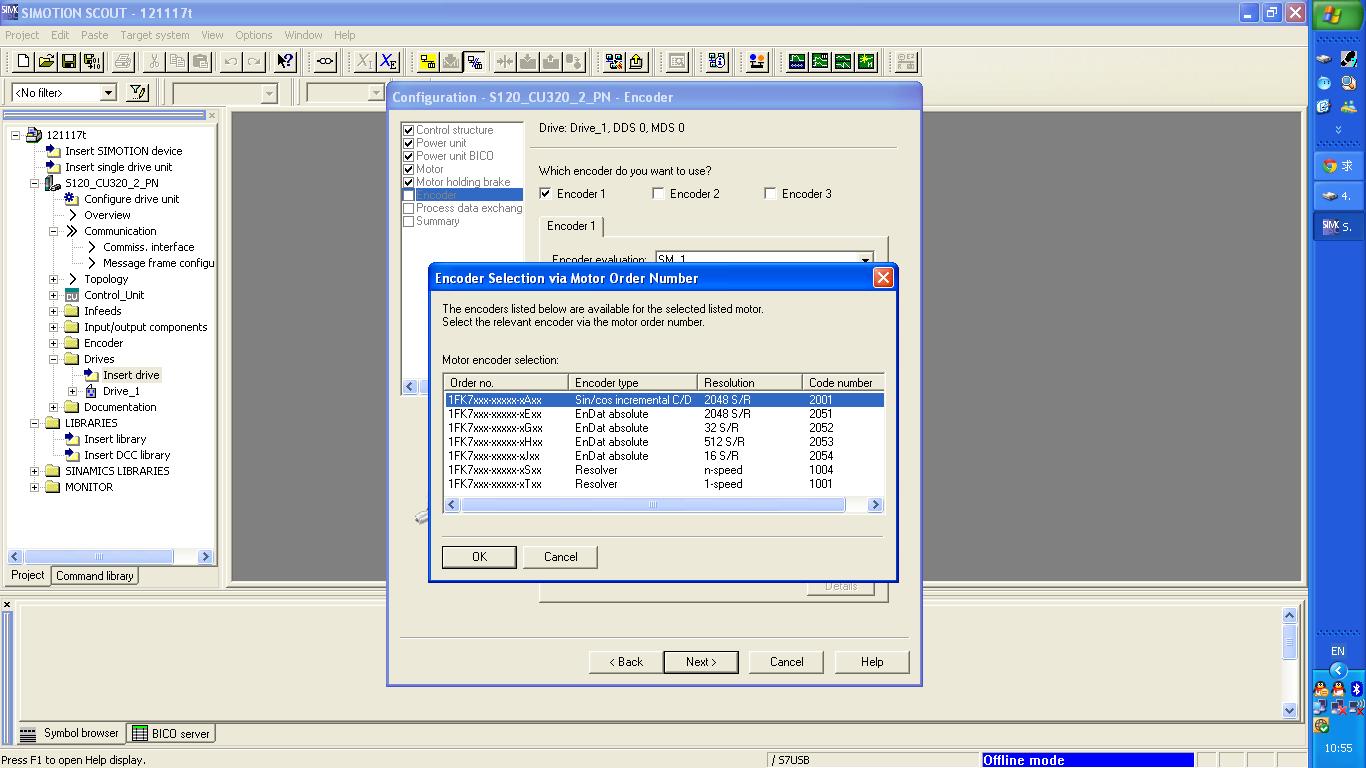The image size is (1366, 768).
Task: Click the first green trace icon
Action: pyautogui.click(x=797, y=62)
